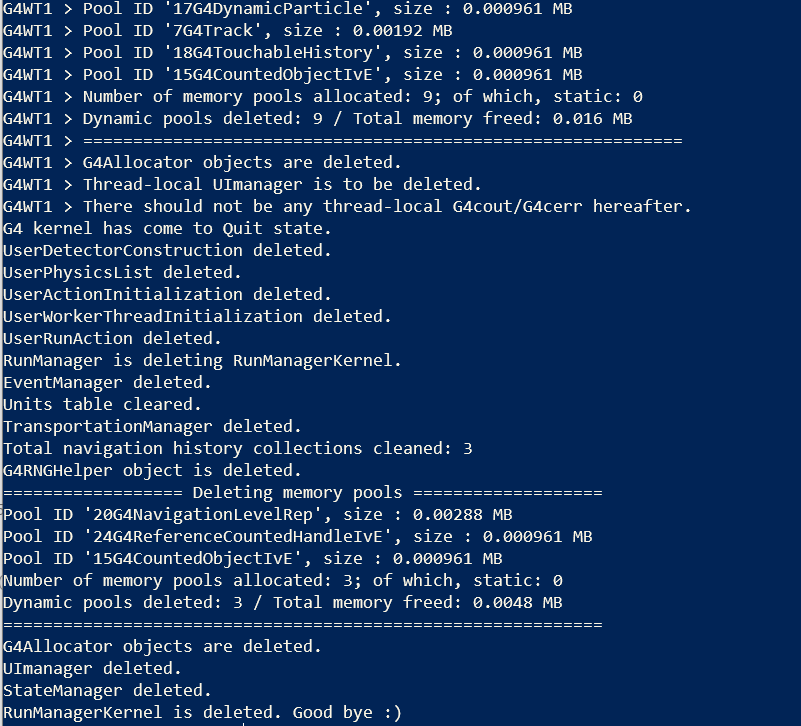
Task: Click 'TransportationManager deleted' text
Action: click(152, 427)
